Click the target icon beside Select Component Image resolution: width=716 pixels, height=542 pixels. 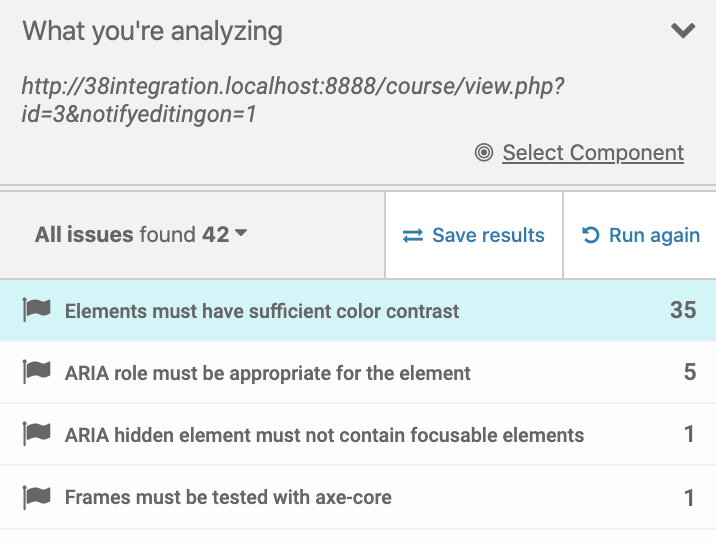[484, 152]
